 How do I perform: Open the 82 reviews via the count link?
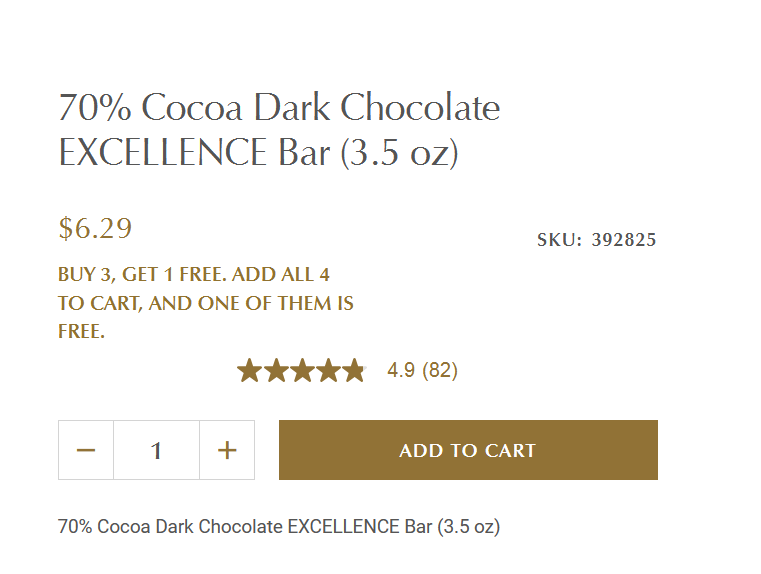pos(440,370)
